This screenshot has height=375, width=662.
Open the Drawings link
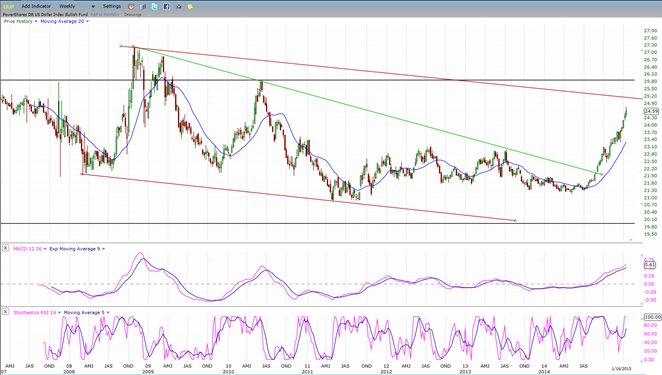[133, 14]
